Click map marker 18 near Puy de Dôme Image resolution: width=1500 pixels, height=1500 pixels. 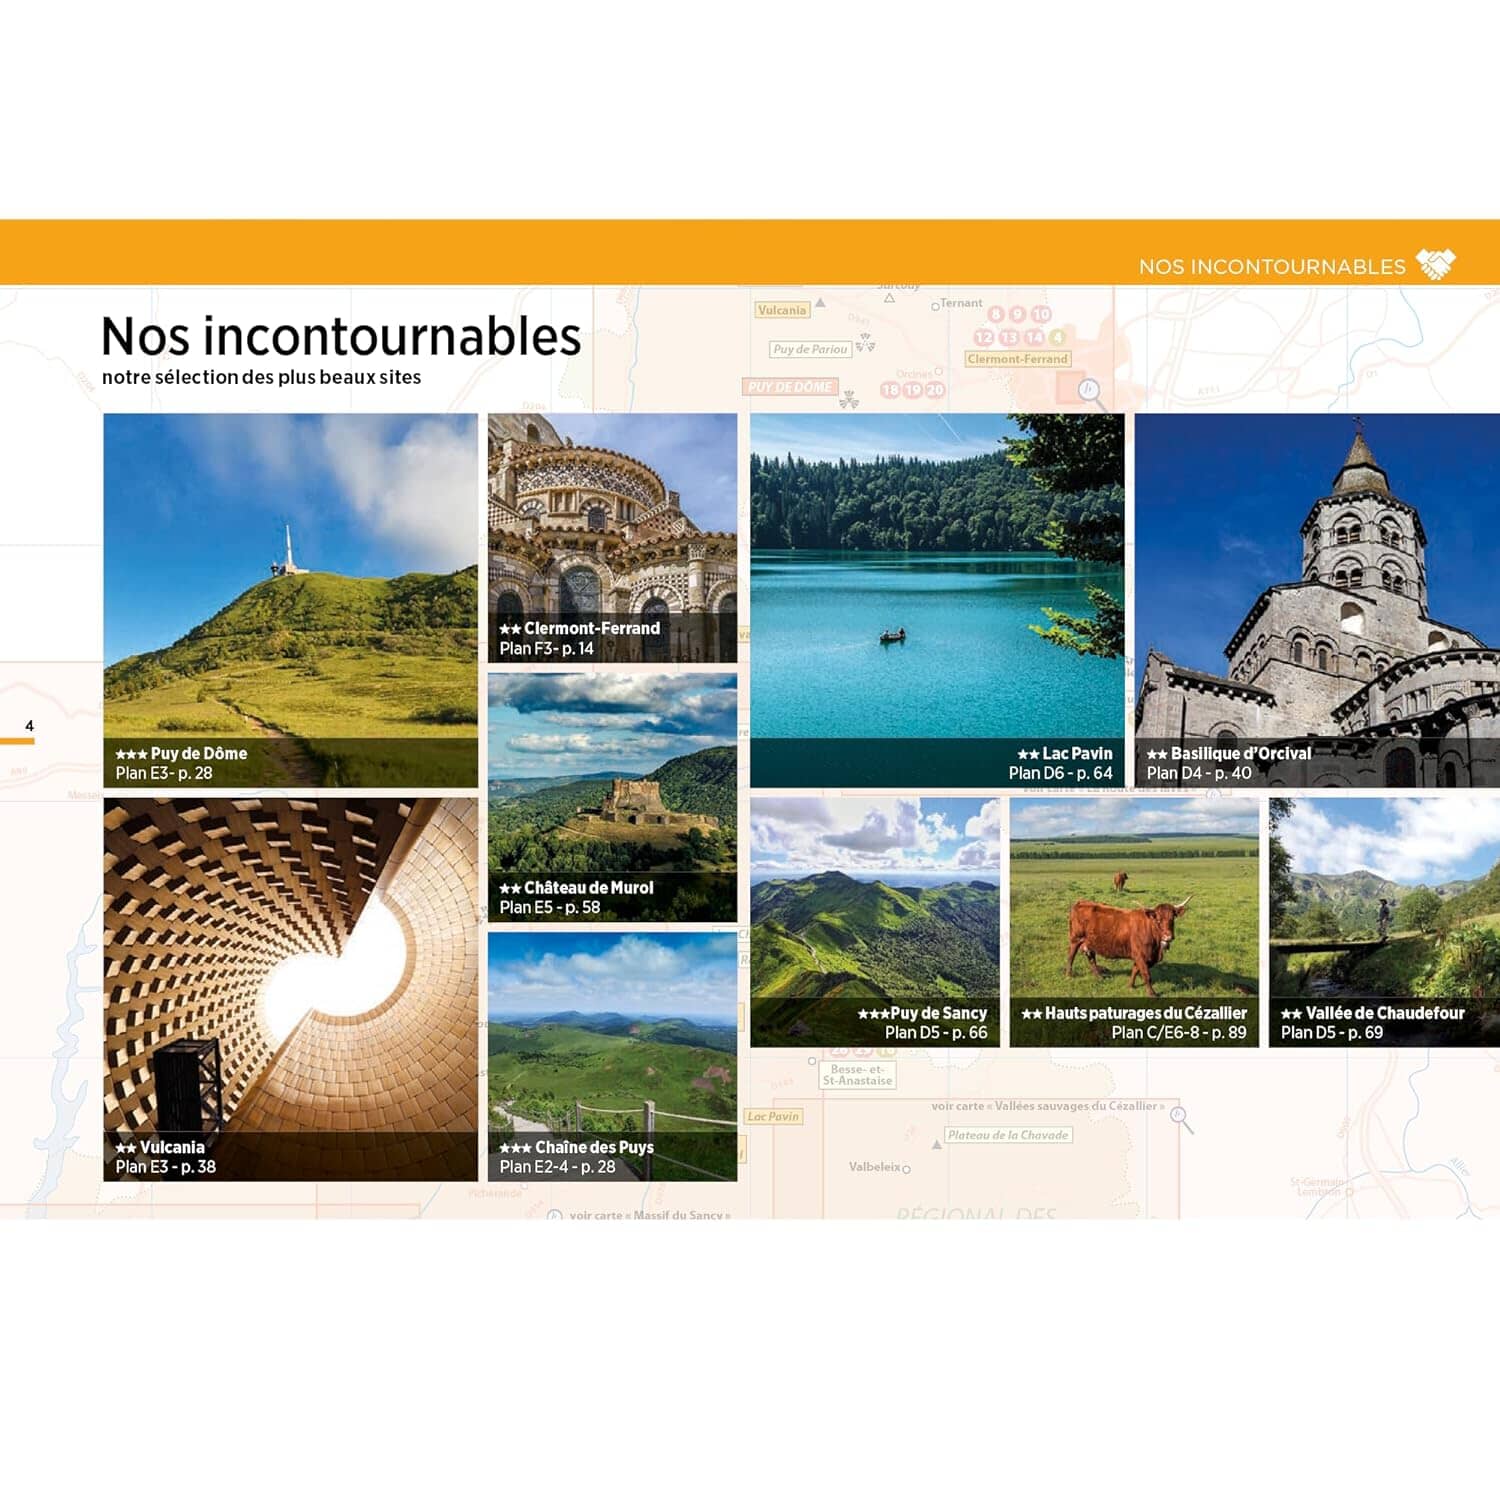(891, 389)
